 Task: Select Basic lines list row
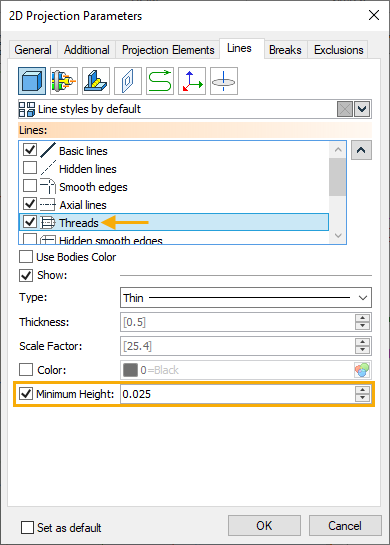coord(174,151)
